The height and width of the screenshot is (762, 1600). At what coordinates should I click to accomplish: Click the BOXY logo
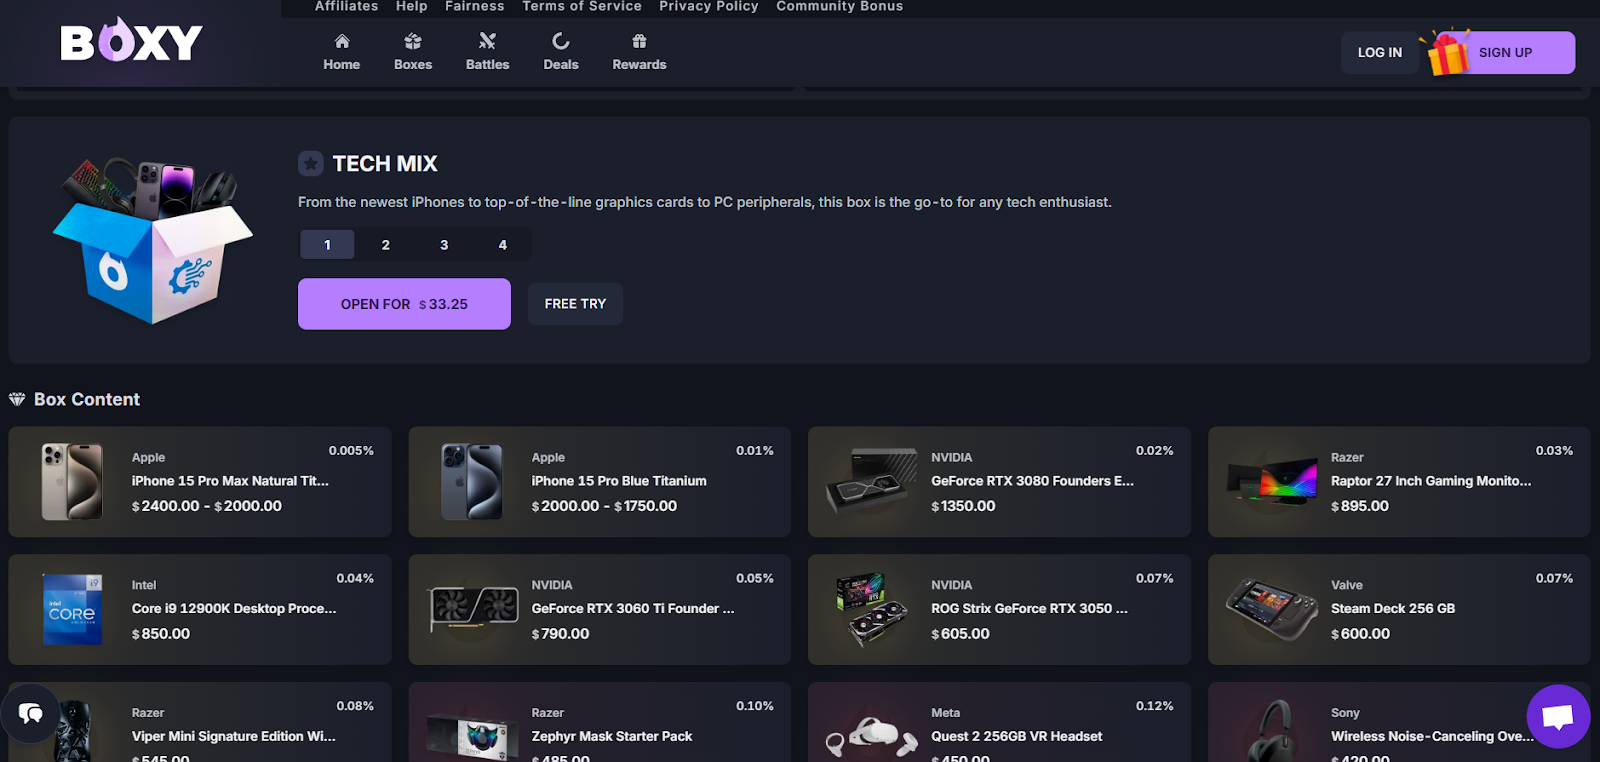pyautogui.click(x=131, y=40)
